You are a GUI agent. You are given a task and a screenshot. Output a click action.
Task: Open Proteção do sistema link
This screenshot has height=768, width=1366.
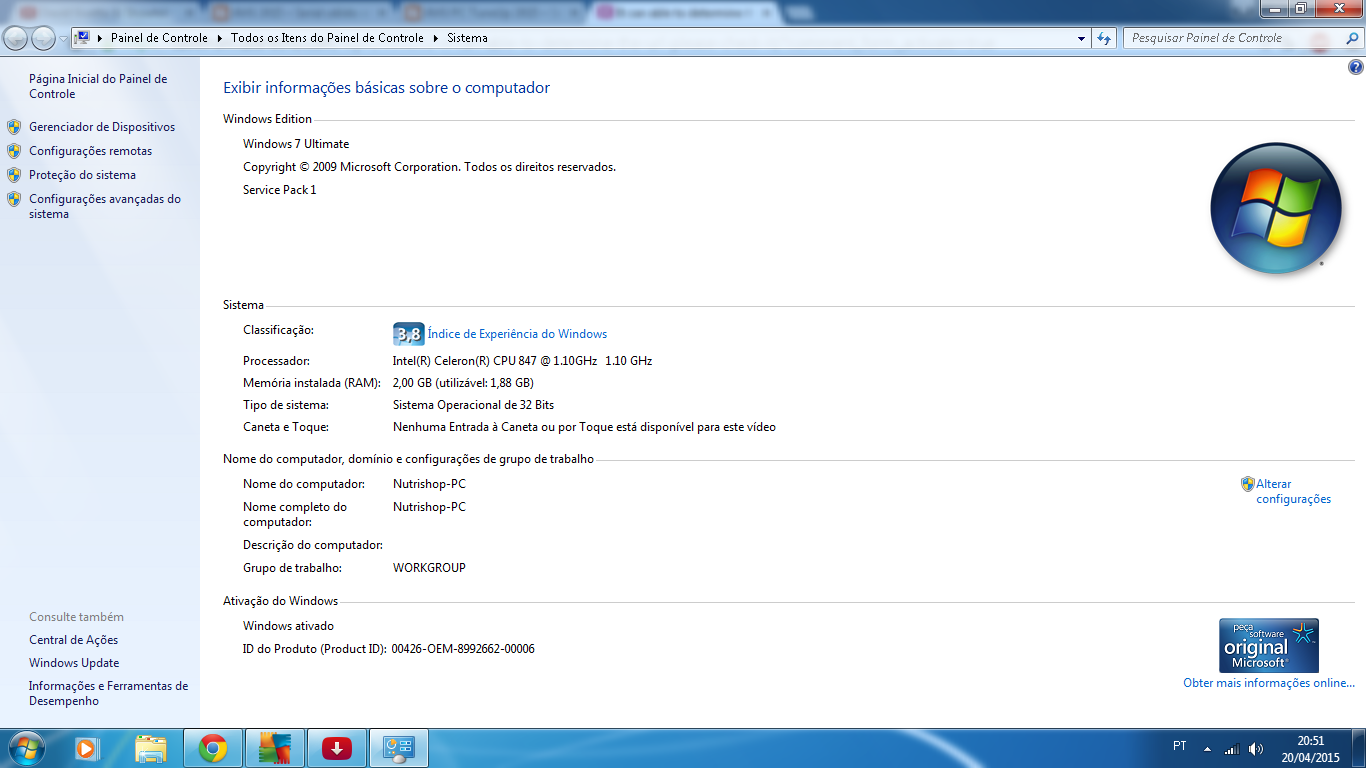point(82,175)
